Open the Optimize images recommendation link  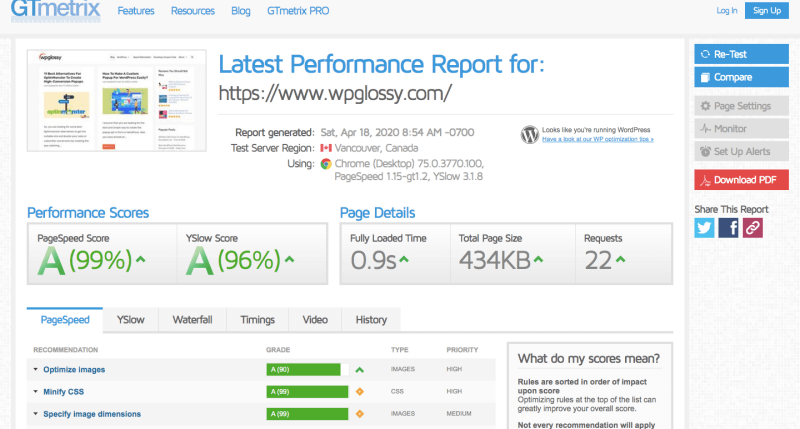click(x=74, y=369)
